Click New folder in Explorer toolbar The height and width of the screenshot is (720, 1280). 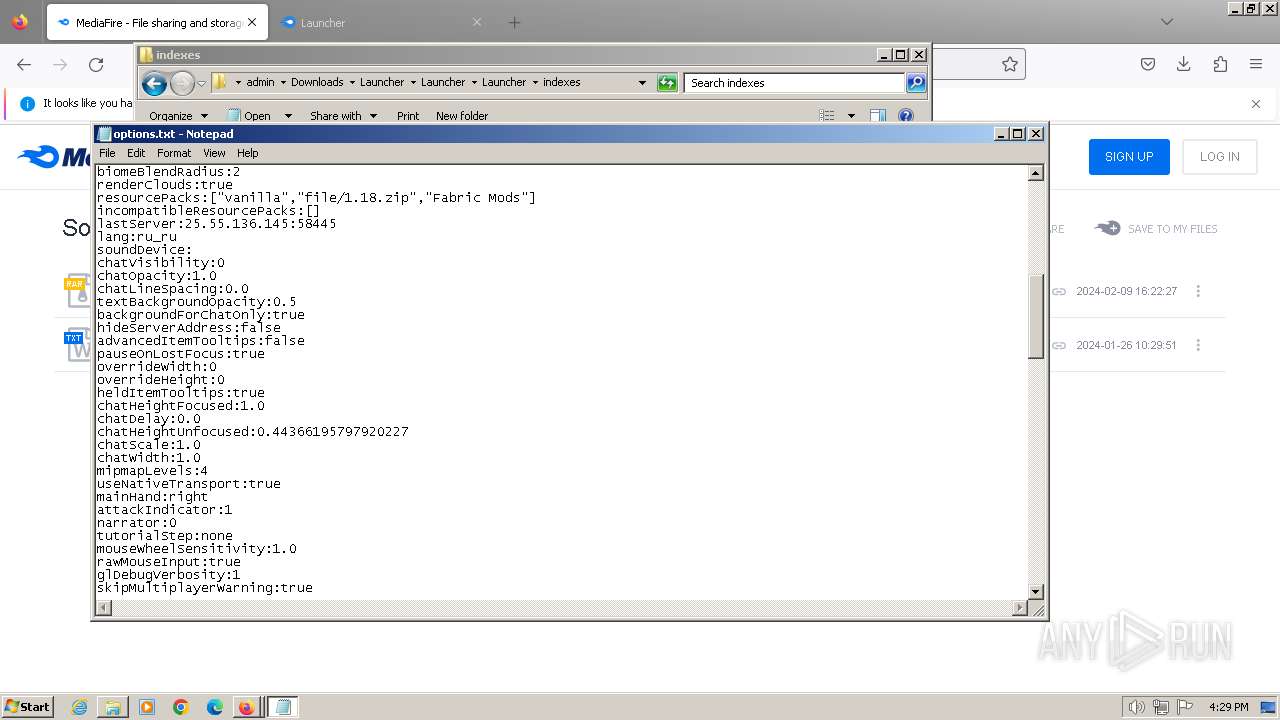[x=462, y=116]
